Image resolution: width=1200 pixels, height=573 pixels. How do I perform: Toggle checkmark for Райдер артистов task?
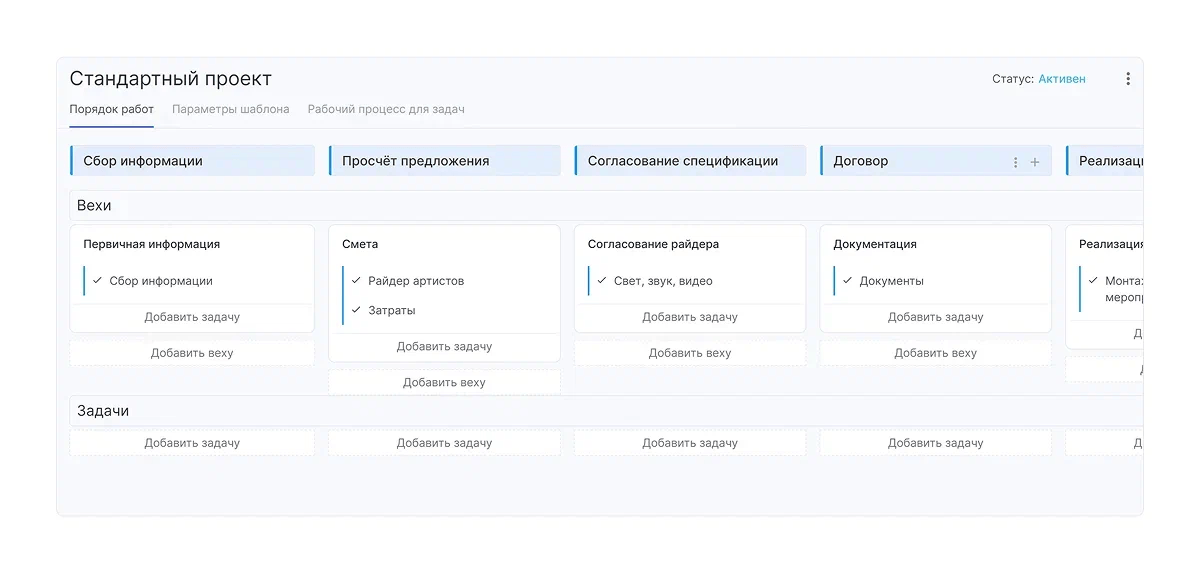coord(356,281)
